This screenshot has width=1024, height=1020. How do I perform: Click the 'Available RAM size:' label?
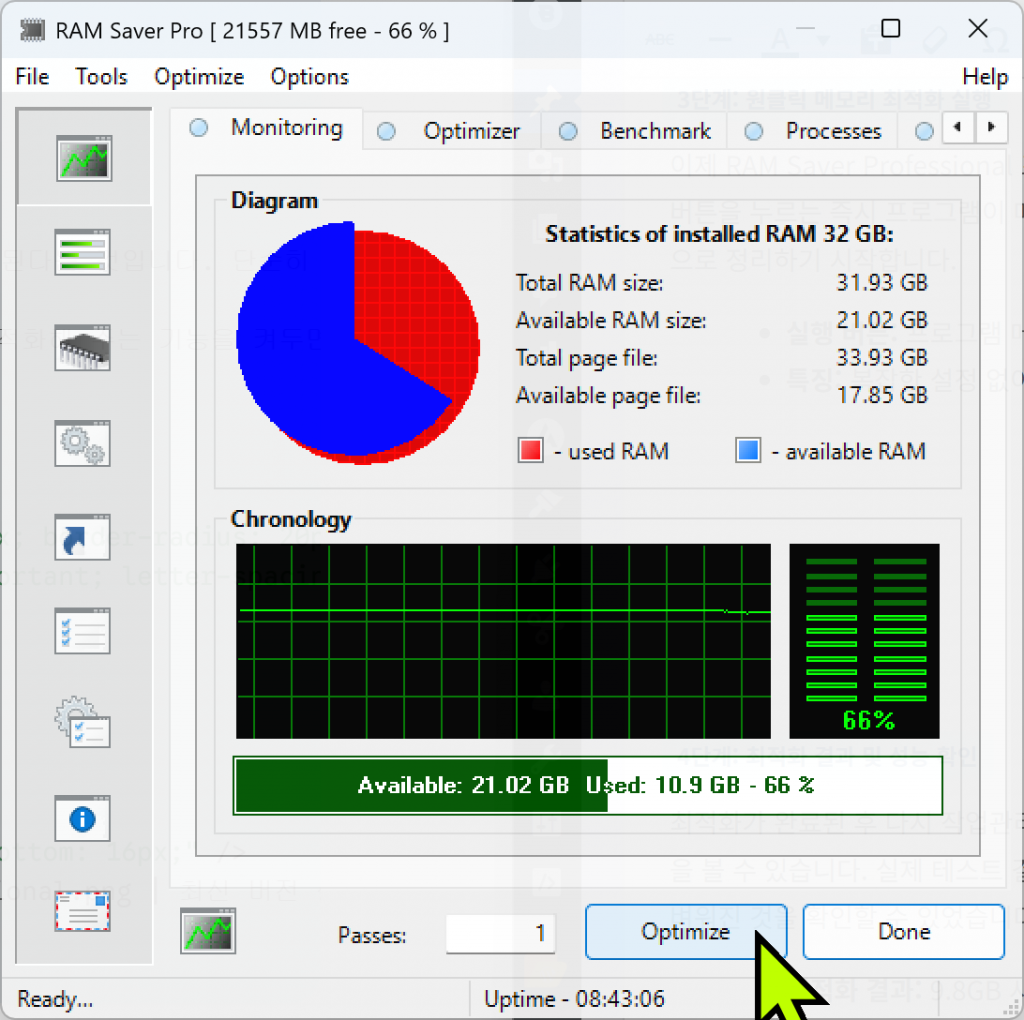611,321
